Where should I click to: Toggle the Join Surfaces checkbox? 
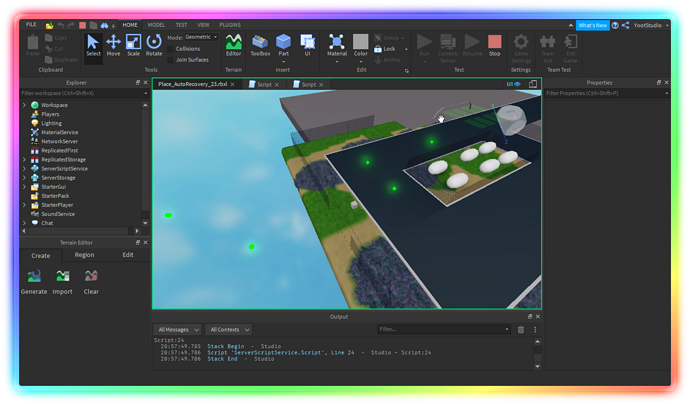pos(170,60)
